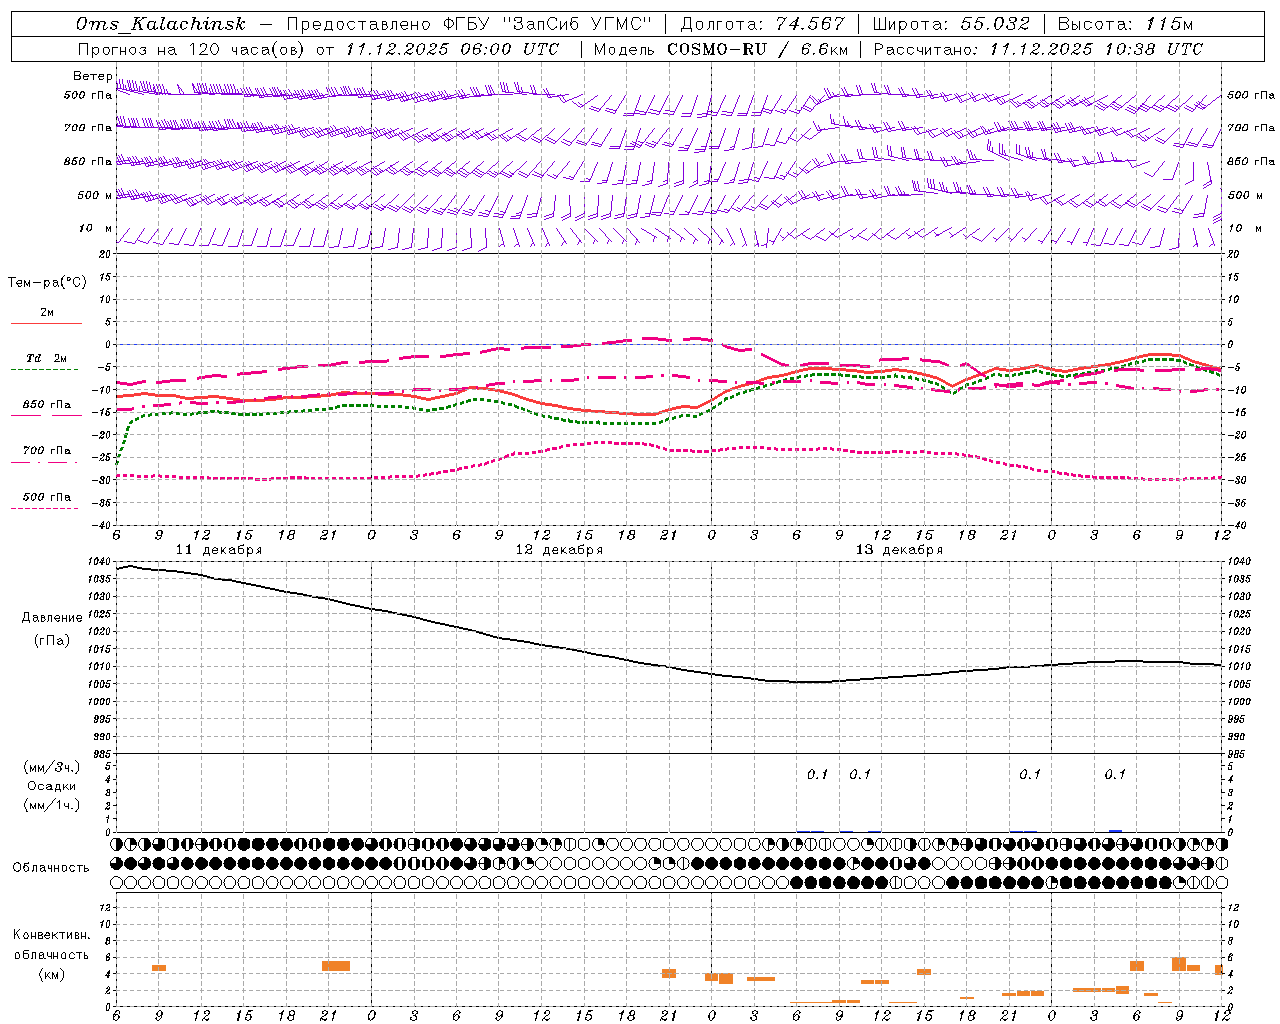Click the 'Ветер' wind panel label

(x=92, y=76)
